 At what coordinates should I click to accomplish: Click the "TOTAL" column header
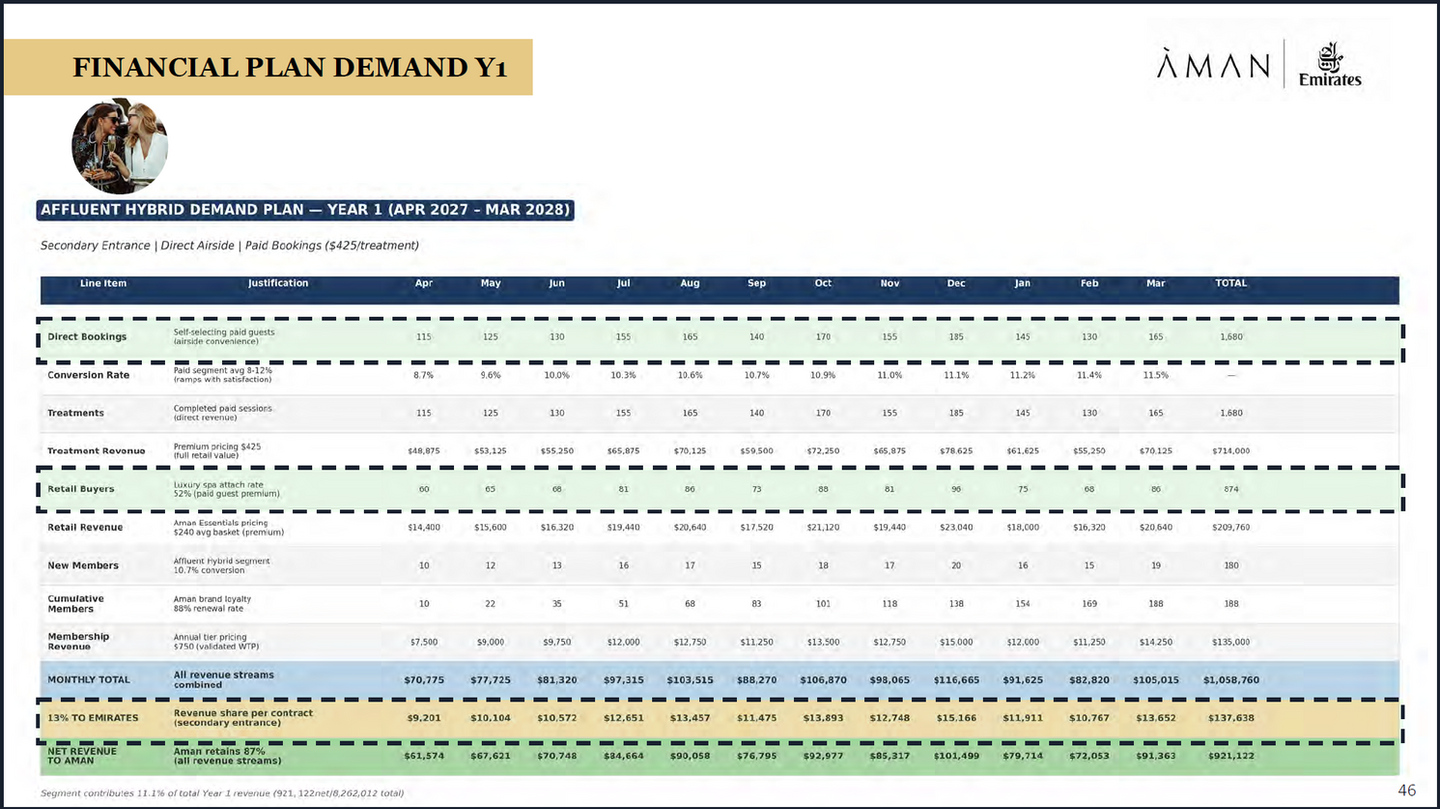coord(1231,283)
